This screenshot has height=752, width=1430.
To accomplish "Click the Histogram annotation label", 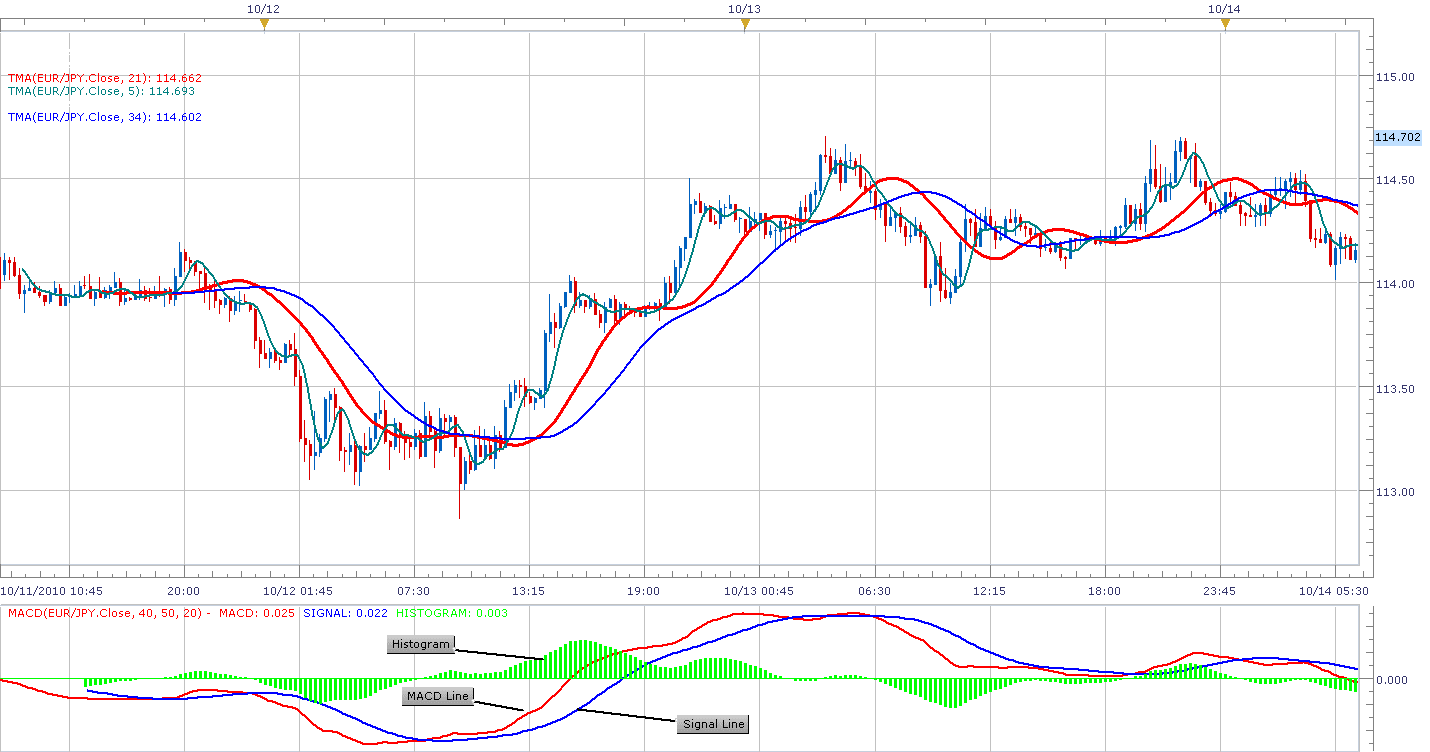I will point(421,644).
